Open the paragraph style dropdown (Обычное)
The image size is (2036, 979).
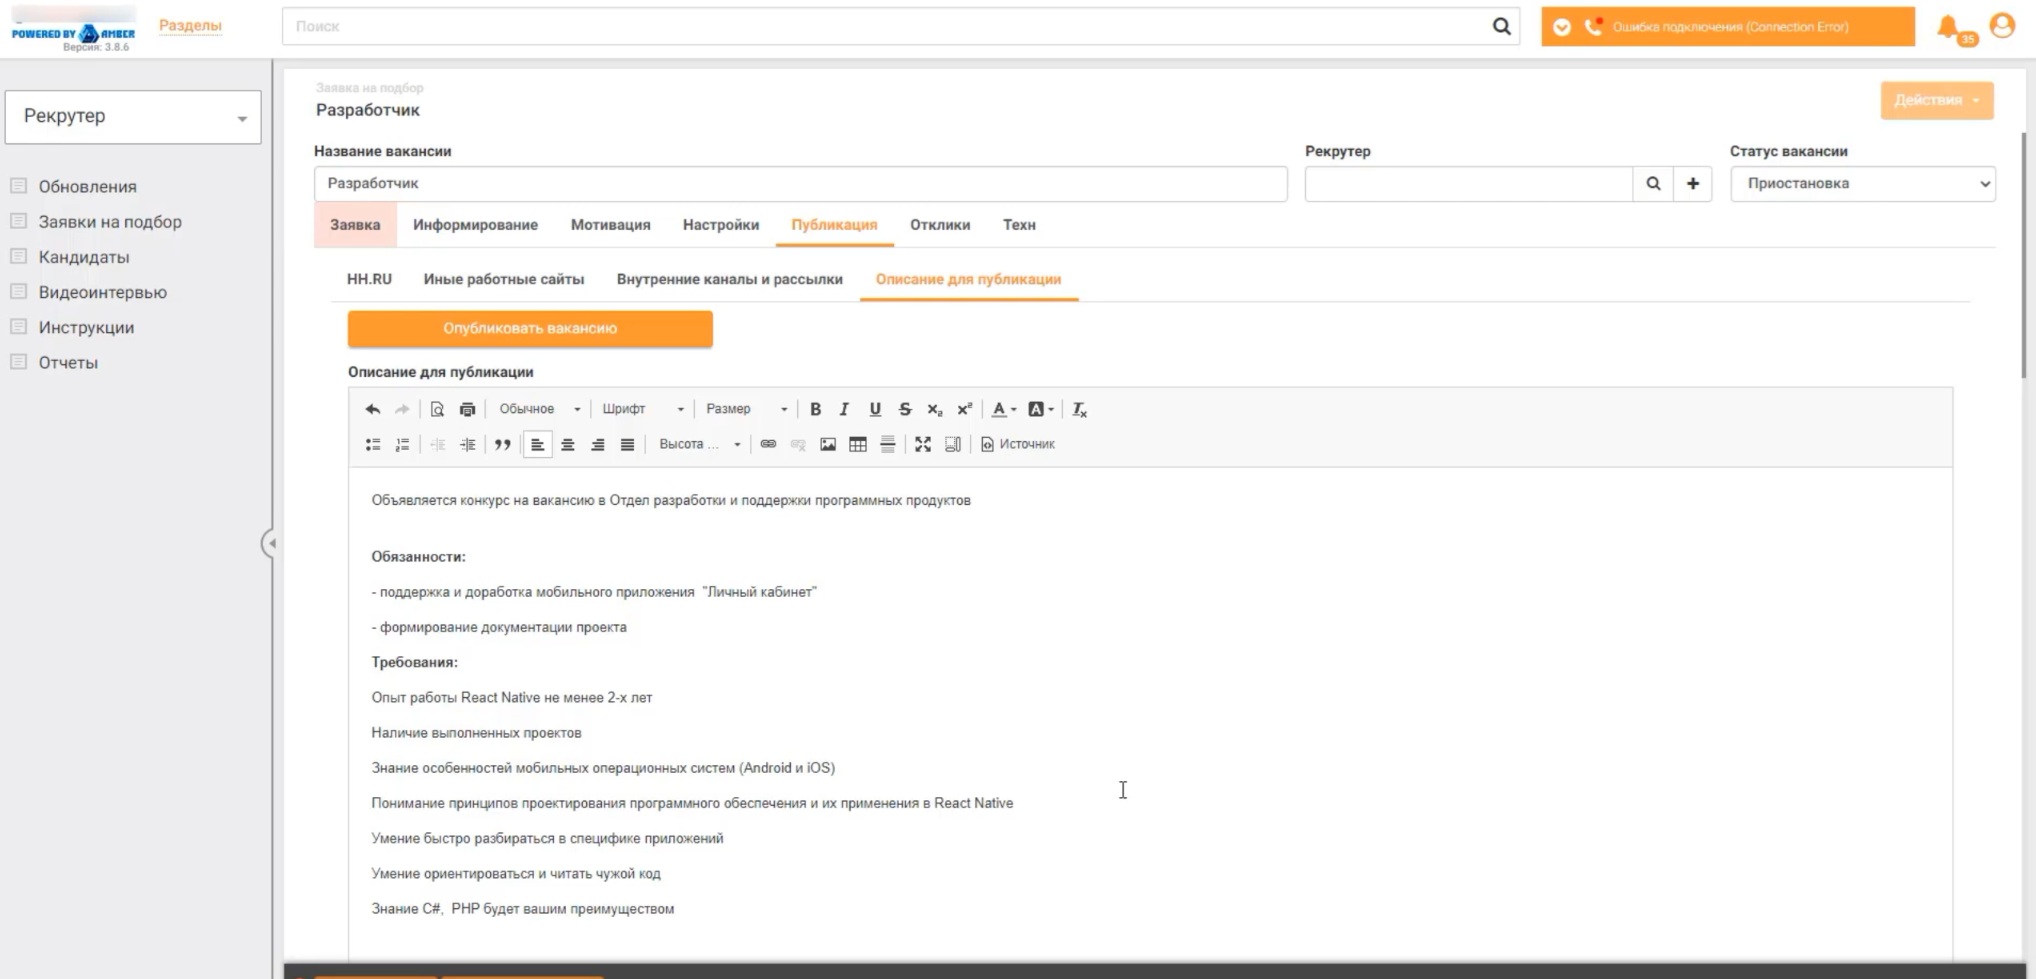(x=539, y=409)
